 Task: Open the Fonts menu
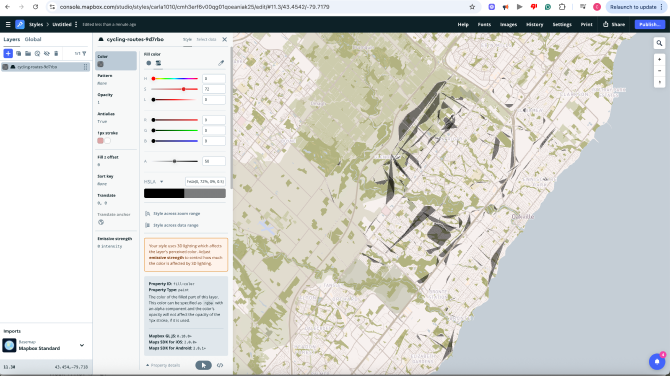(x=484, y=24)
